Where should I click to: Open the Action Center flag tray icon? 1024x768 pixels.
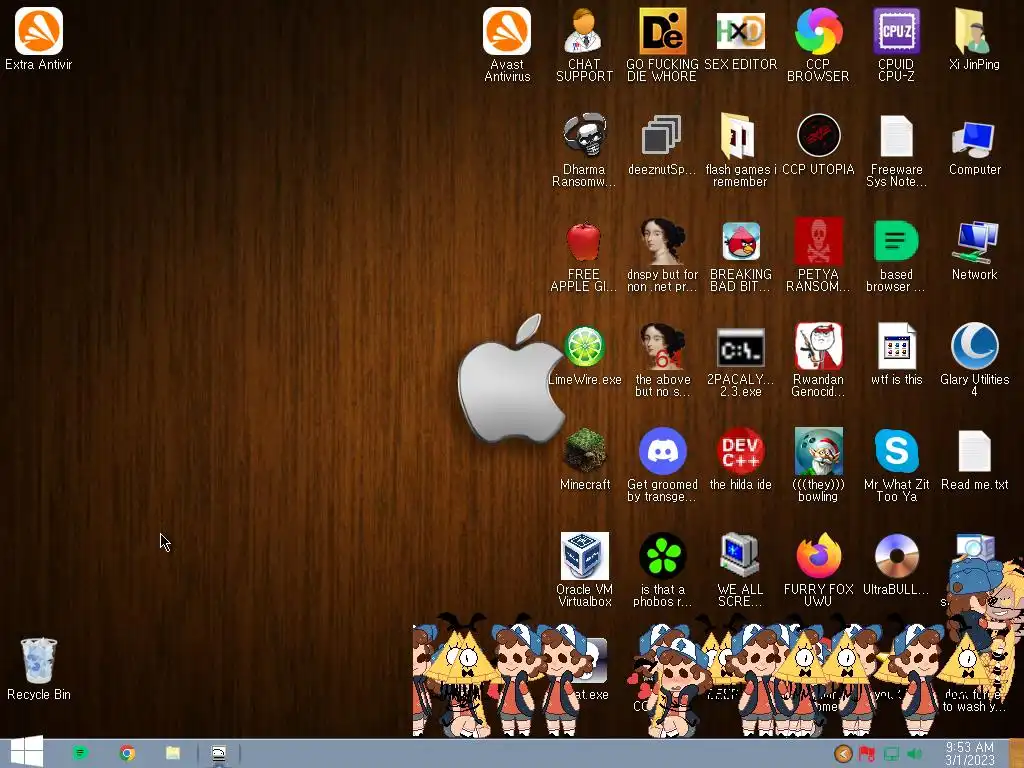click(x=867, y=754)
